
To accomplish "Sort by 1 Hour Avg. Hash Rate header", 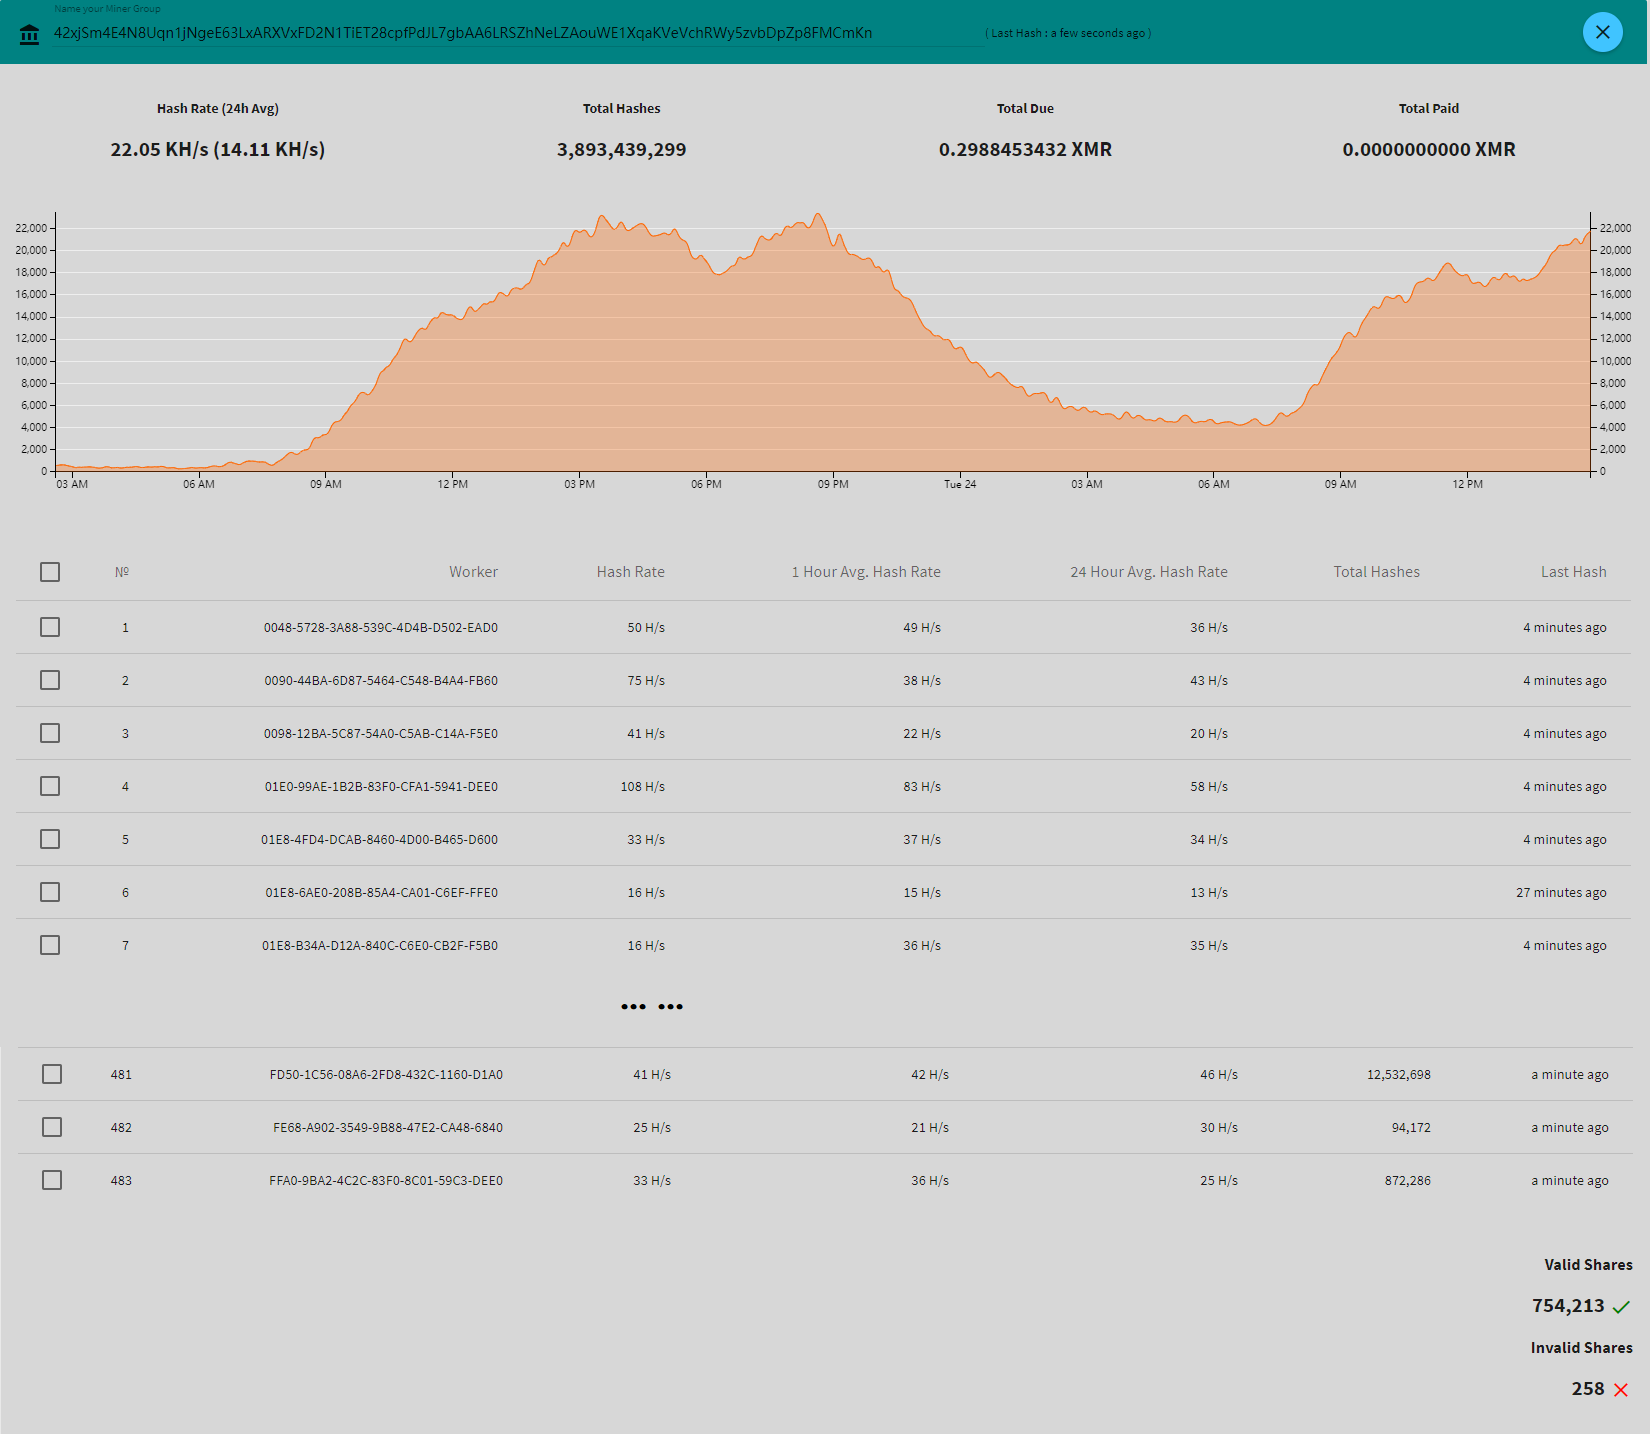I will click(866, 572).
